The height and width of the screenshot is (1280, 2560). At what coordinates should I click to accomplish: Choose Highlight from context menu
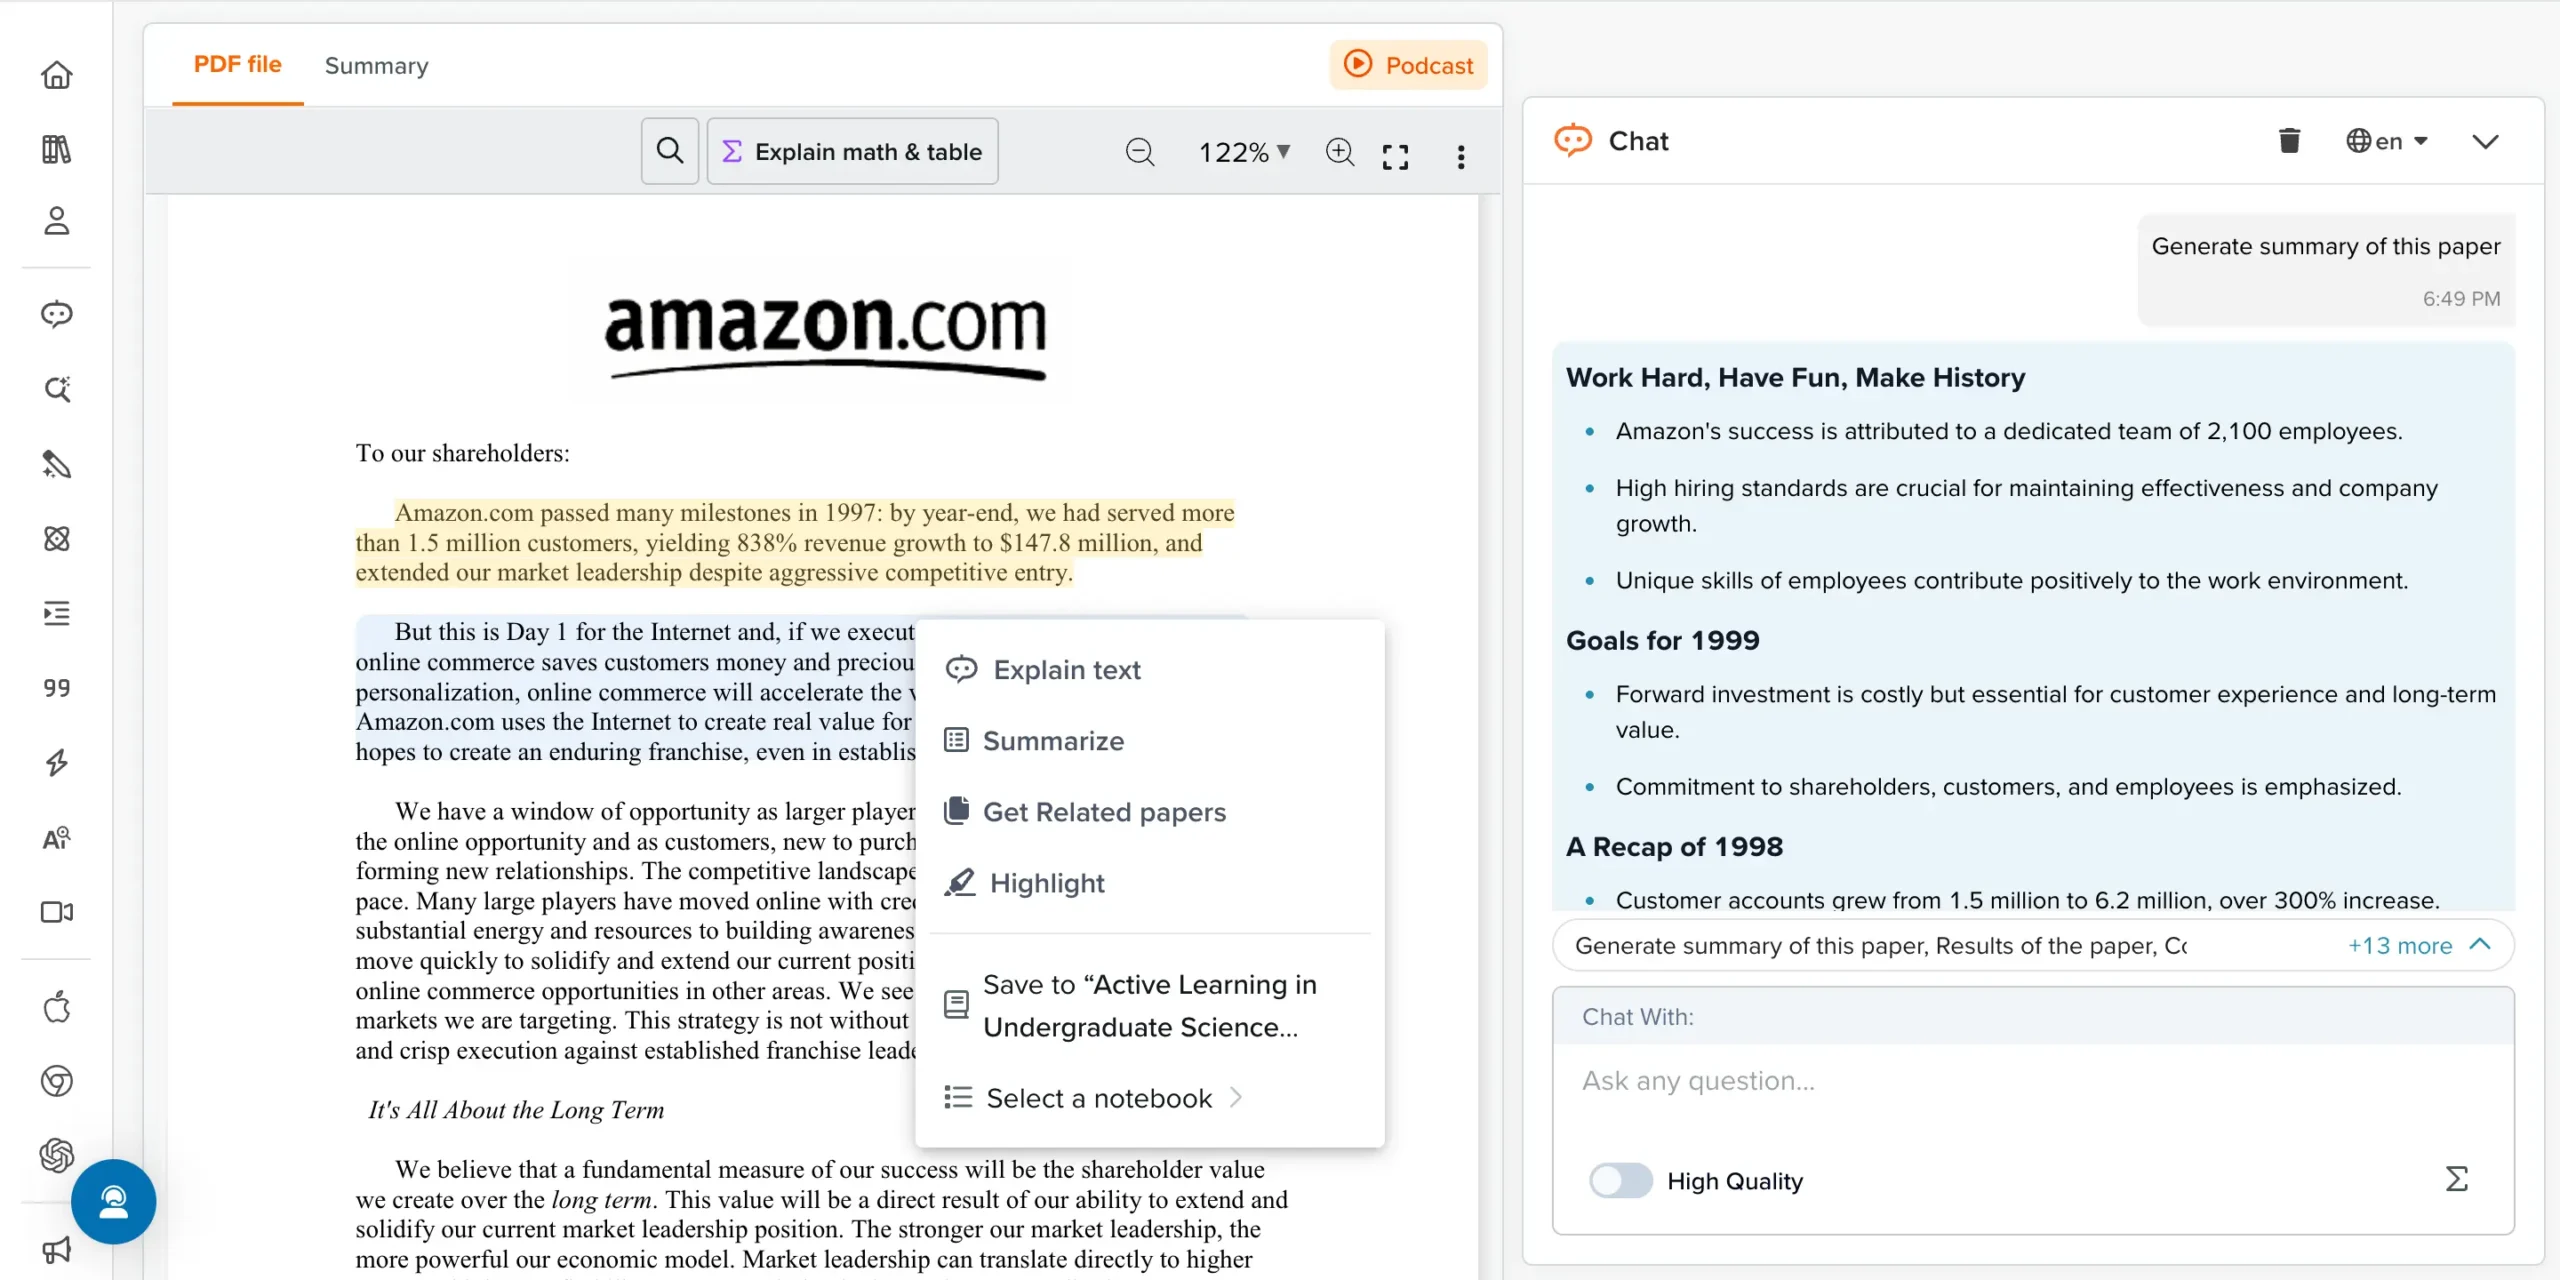pos(1150,883)
